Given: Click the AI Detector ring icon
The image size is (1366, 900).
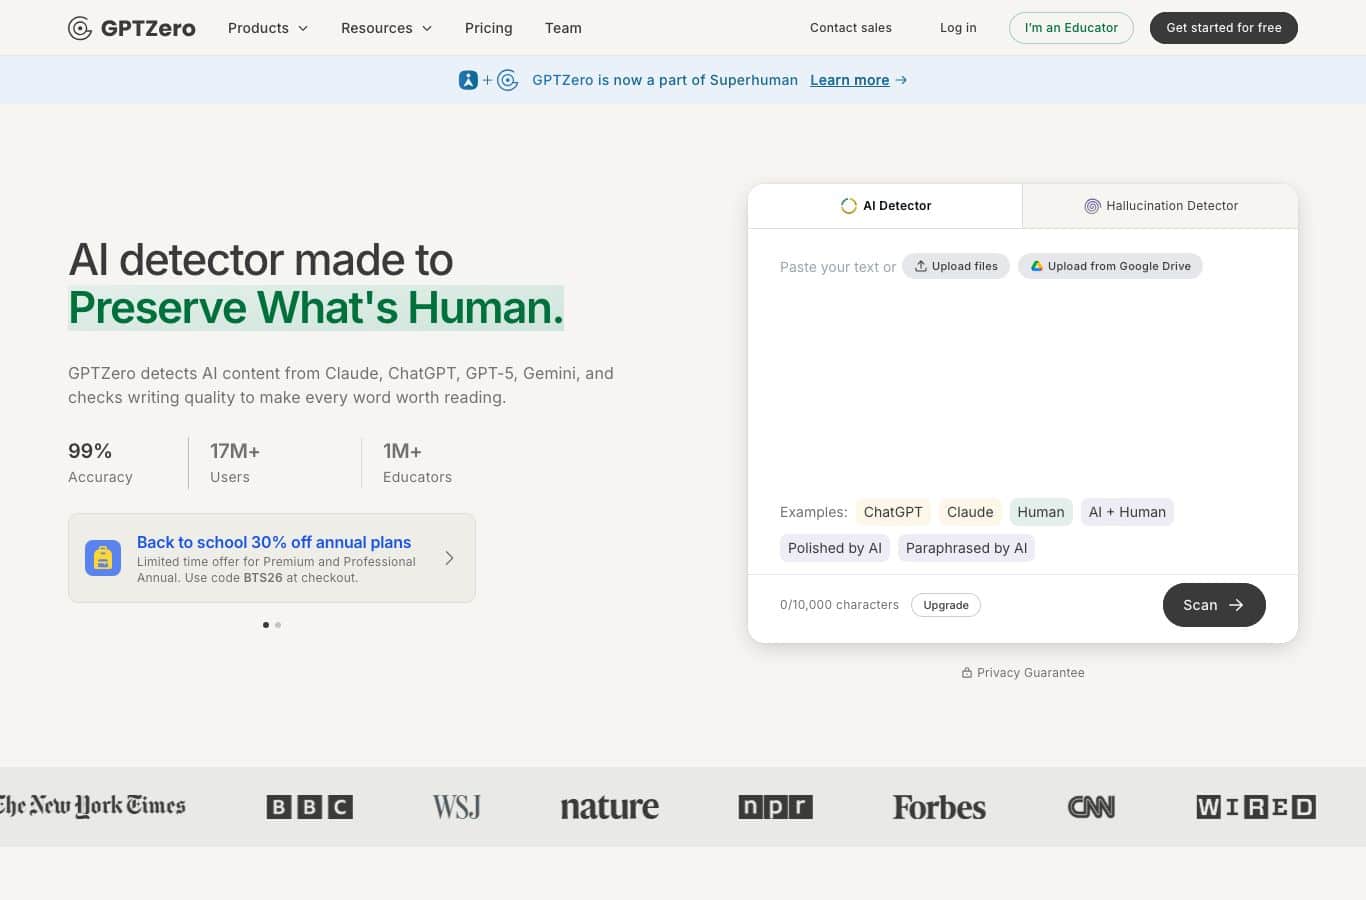Looking at the screenshot, I should coord(849,206).
